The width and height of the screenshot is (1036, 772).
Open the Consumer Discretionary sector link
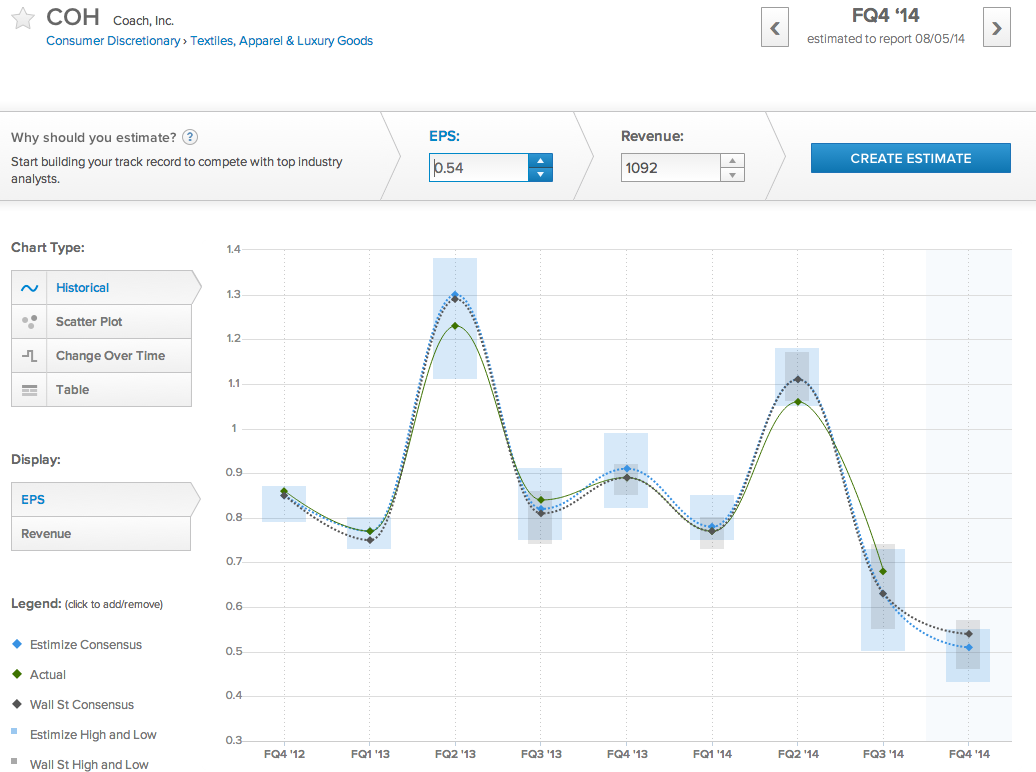click(x=113, y=41)
